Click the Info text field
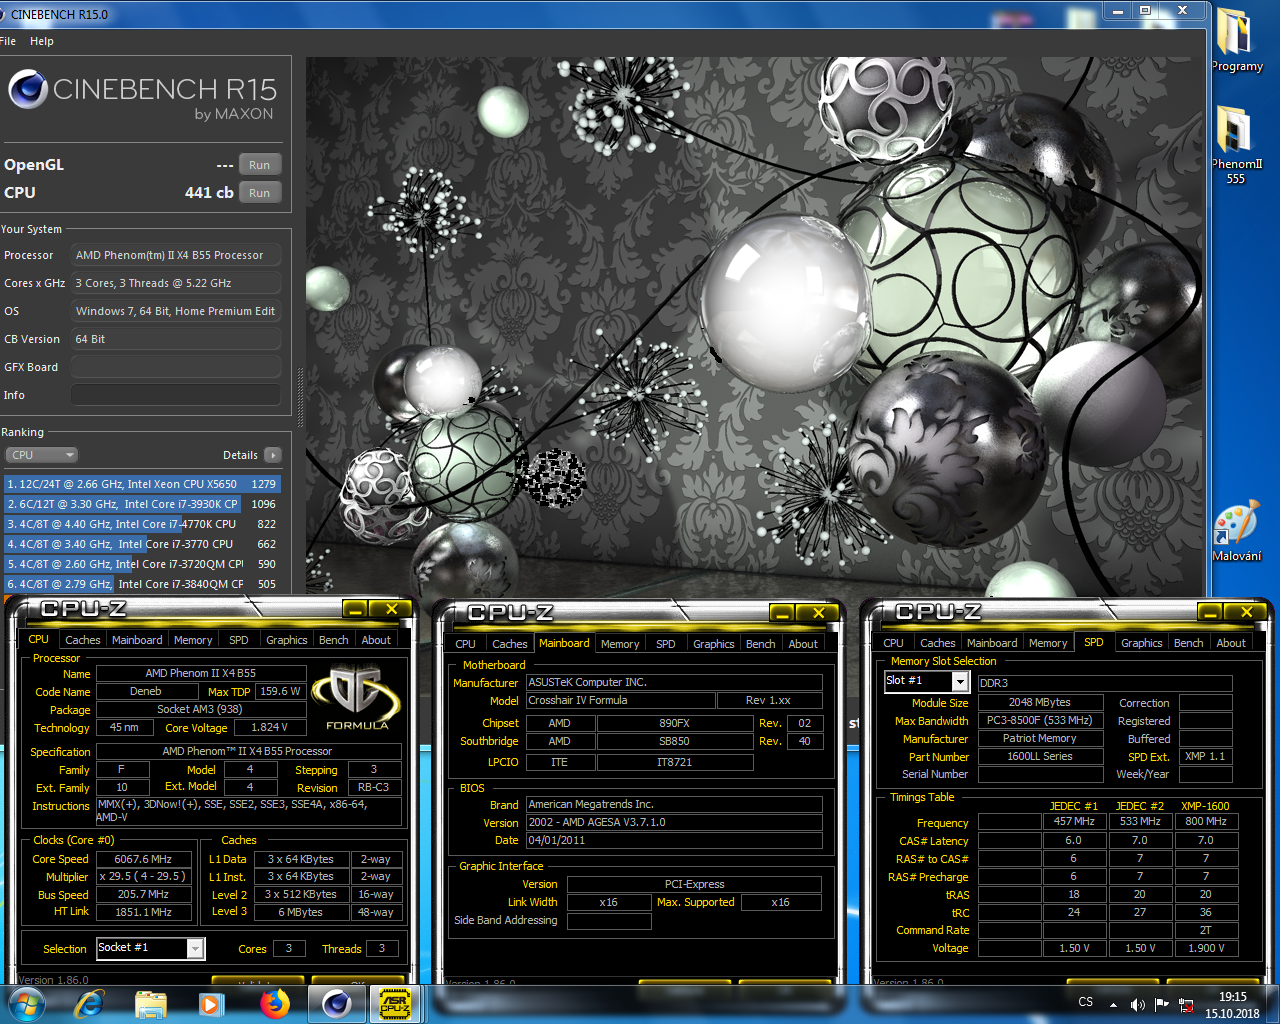 pyautogui.click(x=175, y=395)
